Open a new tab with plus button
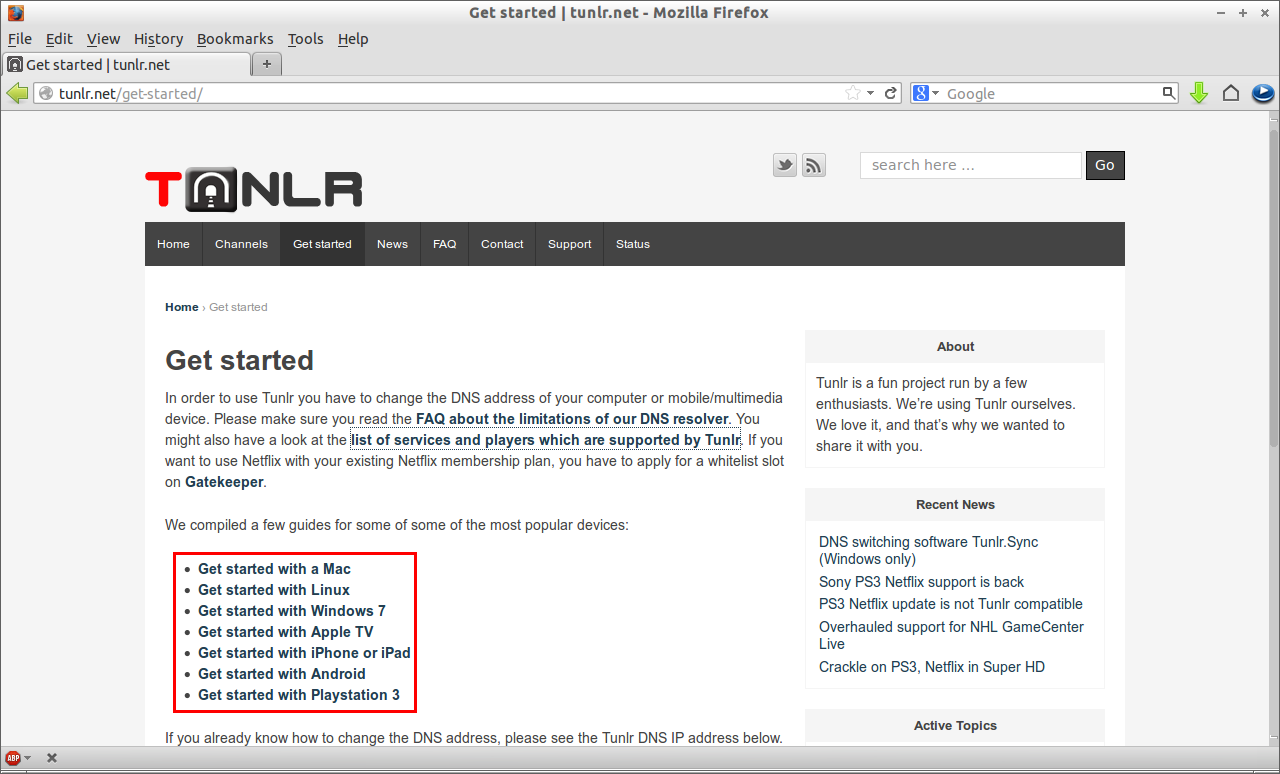The width and height of the screenshot is (1280, 774). (267, 64)
